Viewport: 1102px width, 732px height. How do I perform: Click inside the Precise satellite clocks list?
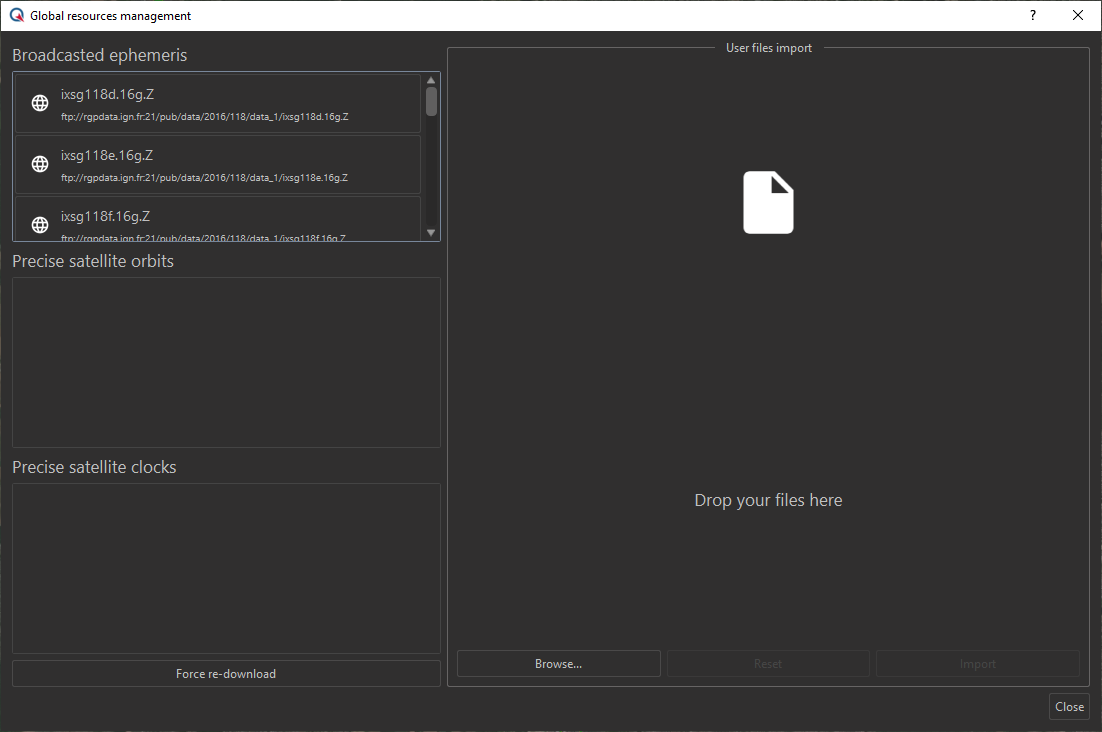pos(226,568)
